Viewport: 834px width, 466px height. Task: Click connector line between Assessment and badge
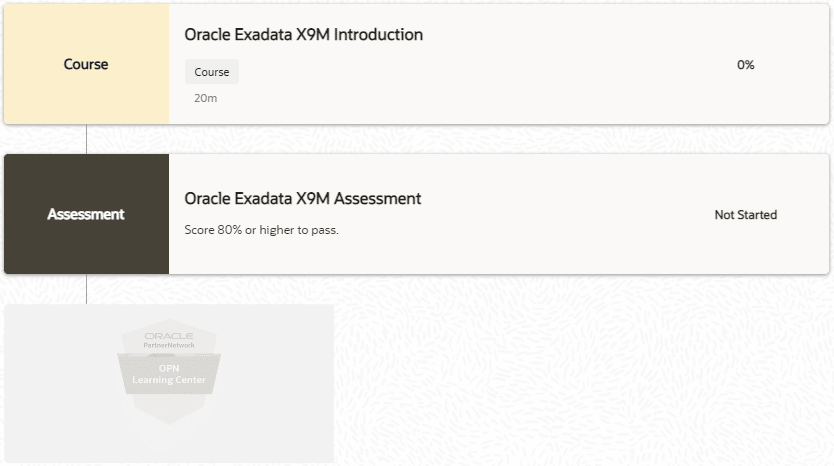coord(86,289)
